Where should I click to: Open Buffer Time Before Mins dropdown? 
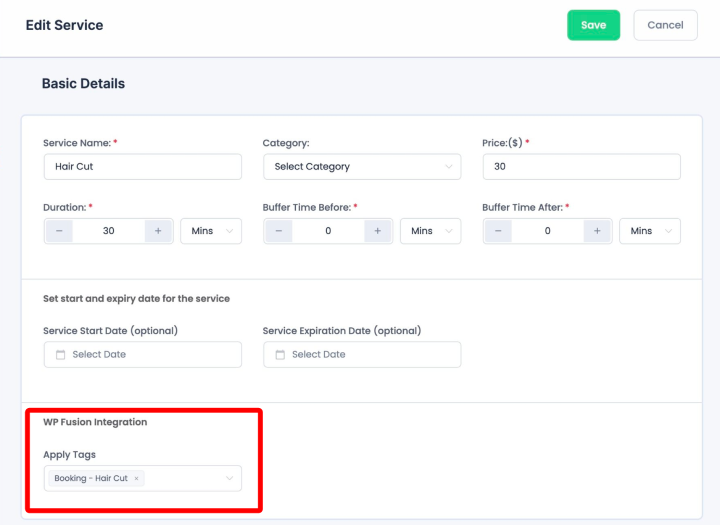(430, 231)
